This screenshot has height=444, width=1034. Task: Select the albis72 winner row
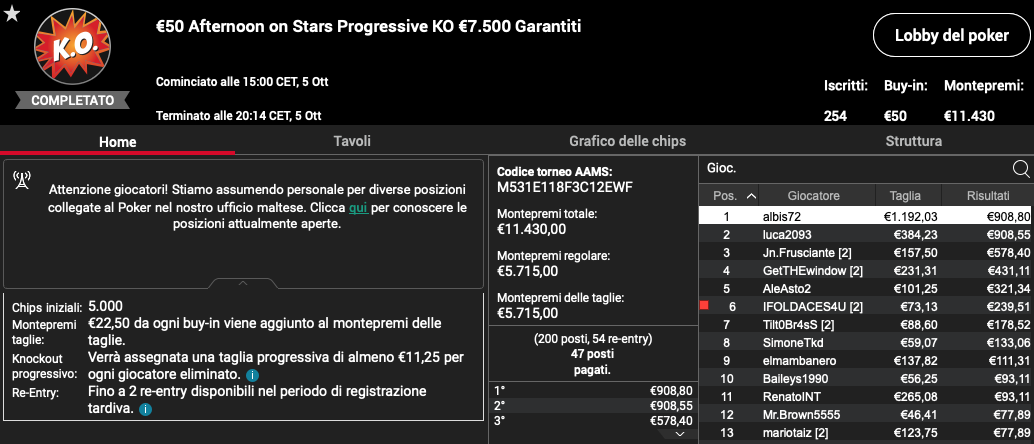pos(866,216)
